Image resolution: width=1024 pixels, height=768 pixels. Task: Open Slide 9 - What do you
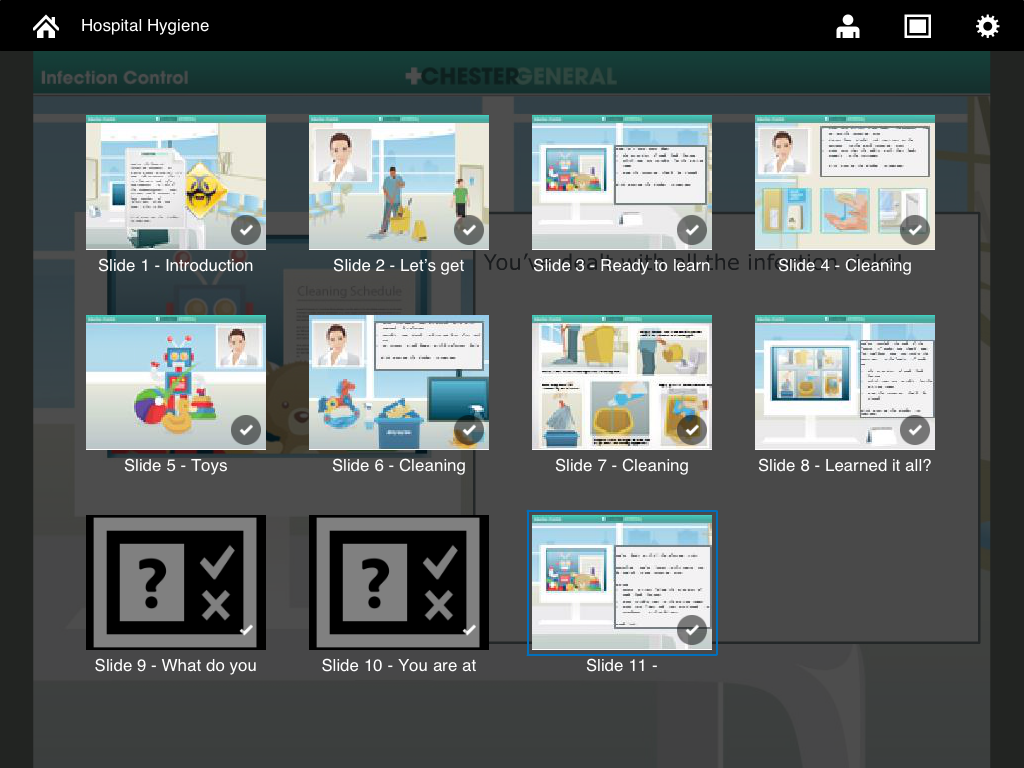tap(176, 583)
